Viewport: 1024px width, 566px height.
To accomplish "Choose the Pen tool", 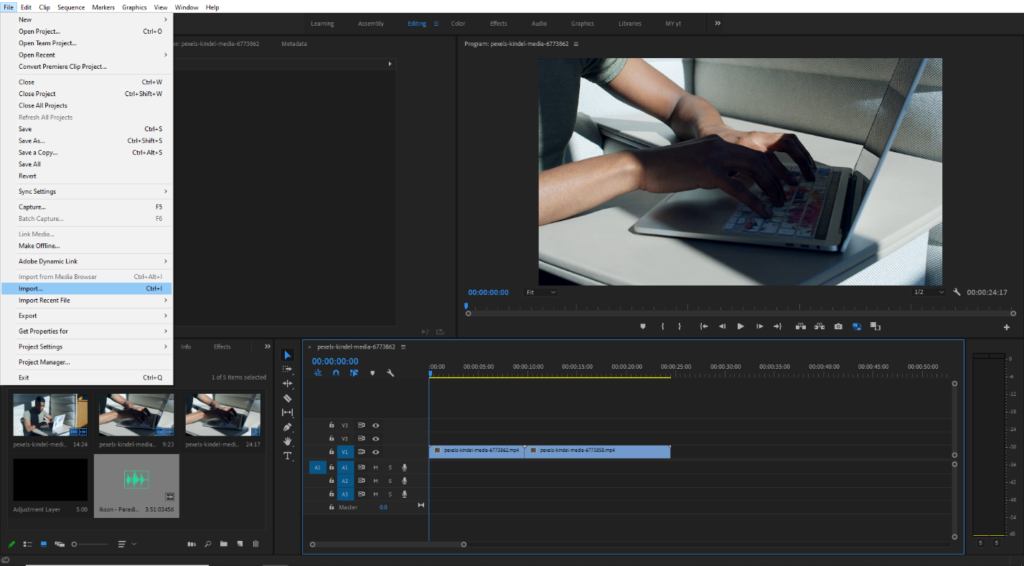I will (288, 427).
